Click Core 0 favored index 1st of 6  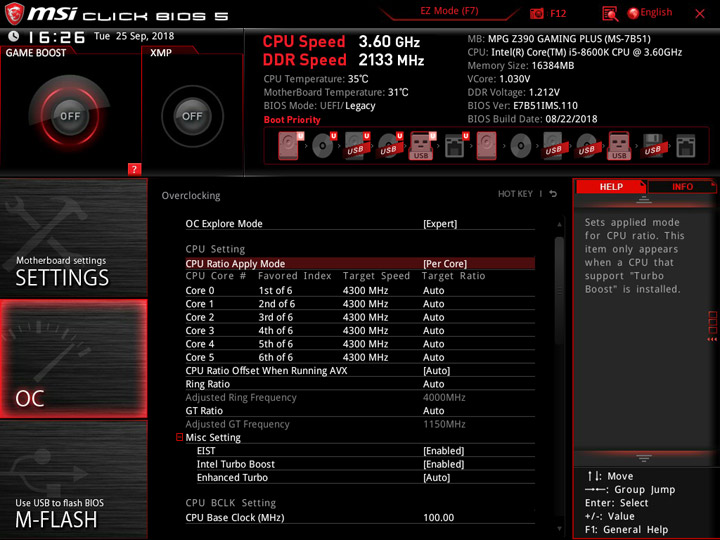point(275,291)
